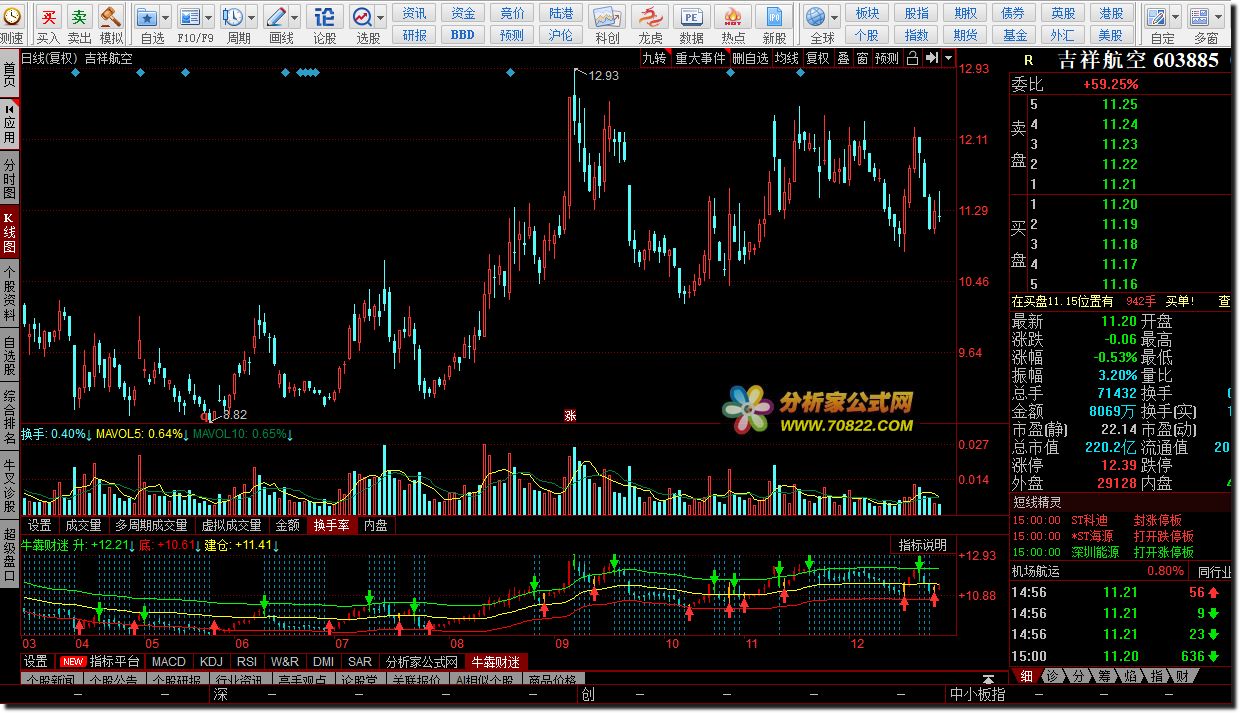Viewport: 1241px width, 713px height.
Task: Open the 数据 PE data icon
Action: [691, 17]
